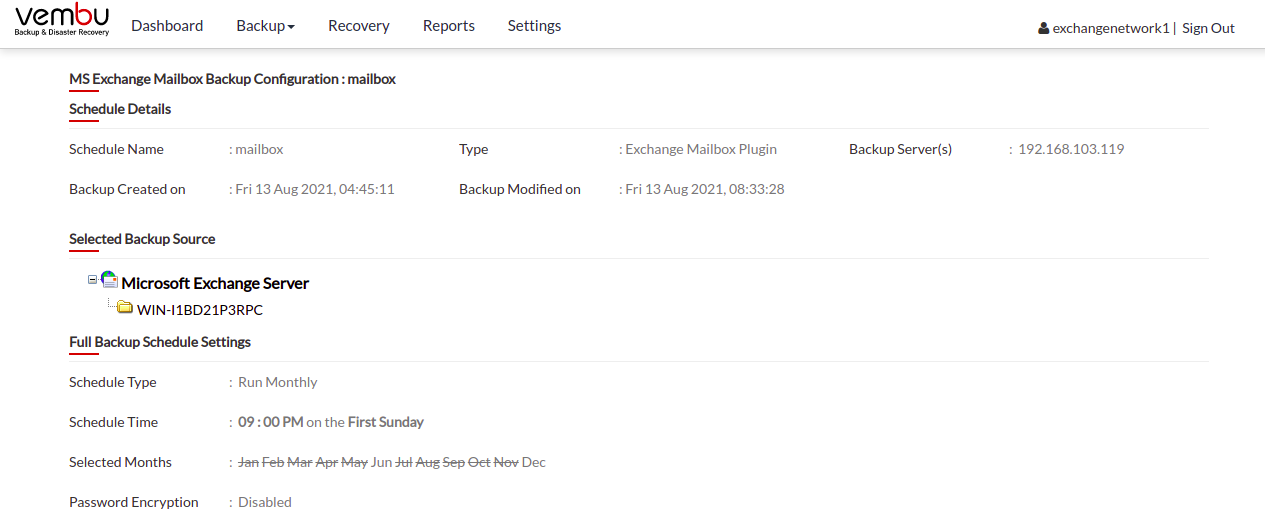
Task: Click the Full Backup Schedule Settings heading
Action: pyautogui.click(x=160, y=342)
